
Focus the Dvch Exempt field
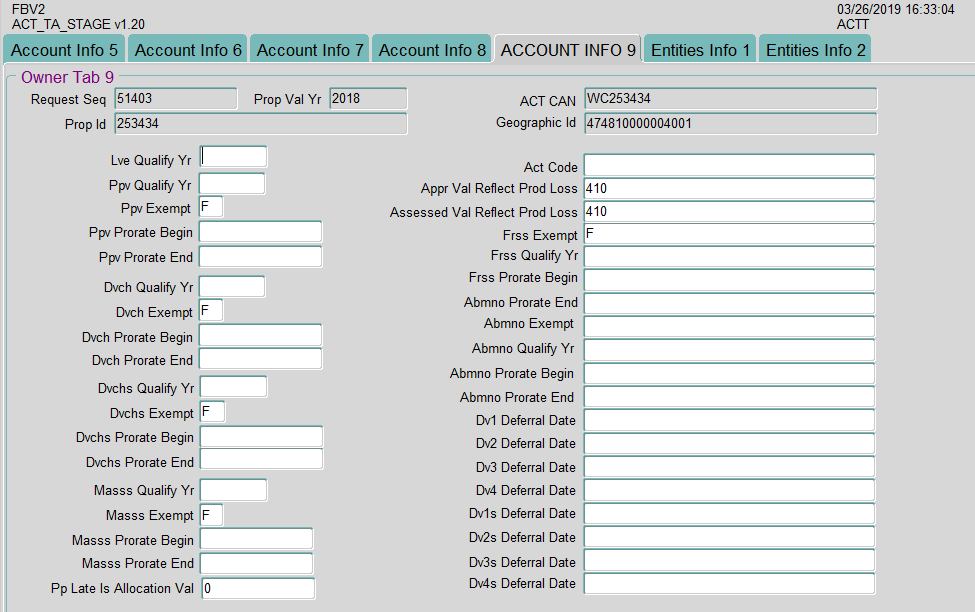(211, 311)
